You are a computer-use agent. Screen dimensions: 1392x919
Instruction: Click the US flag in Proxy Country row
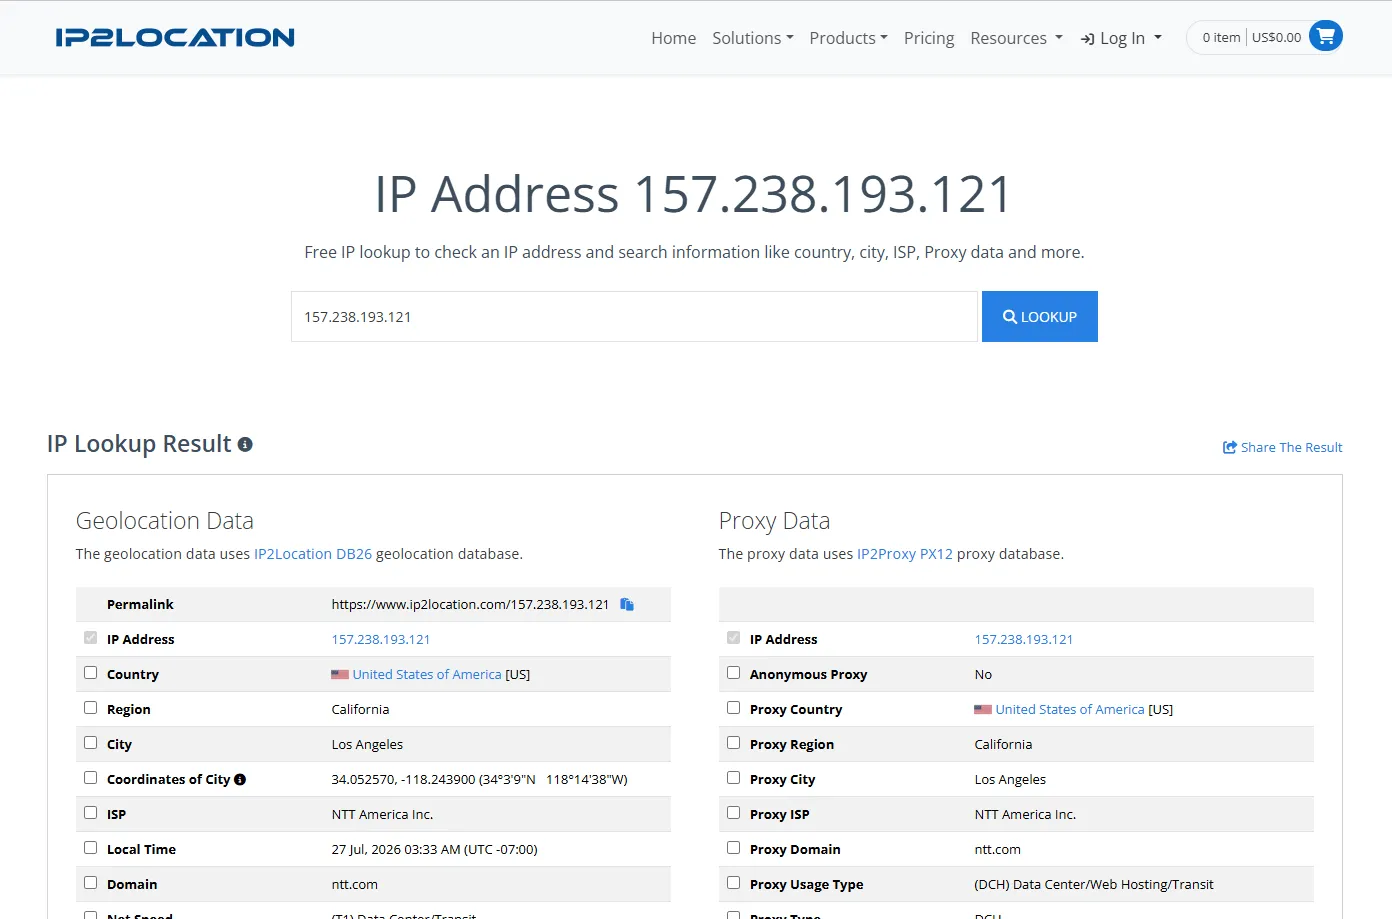coord(983,710)
